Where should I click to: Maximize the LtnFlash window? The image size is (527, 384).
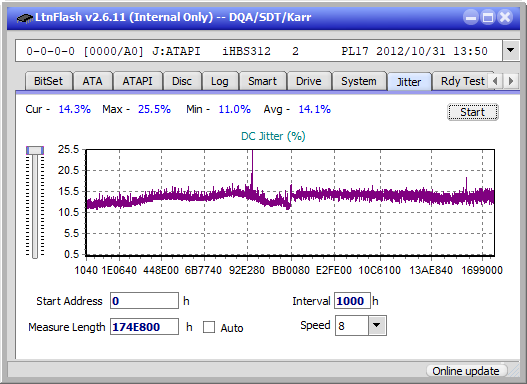click(488, 17)
